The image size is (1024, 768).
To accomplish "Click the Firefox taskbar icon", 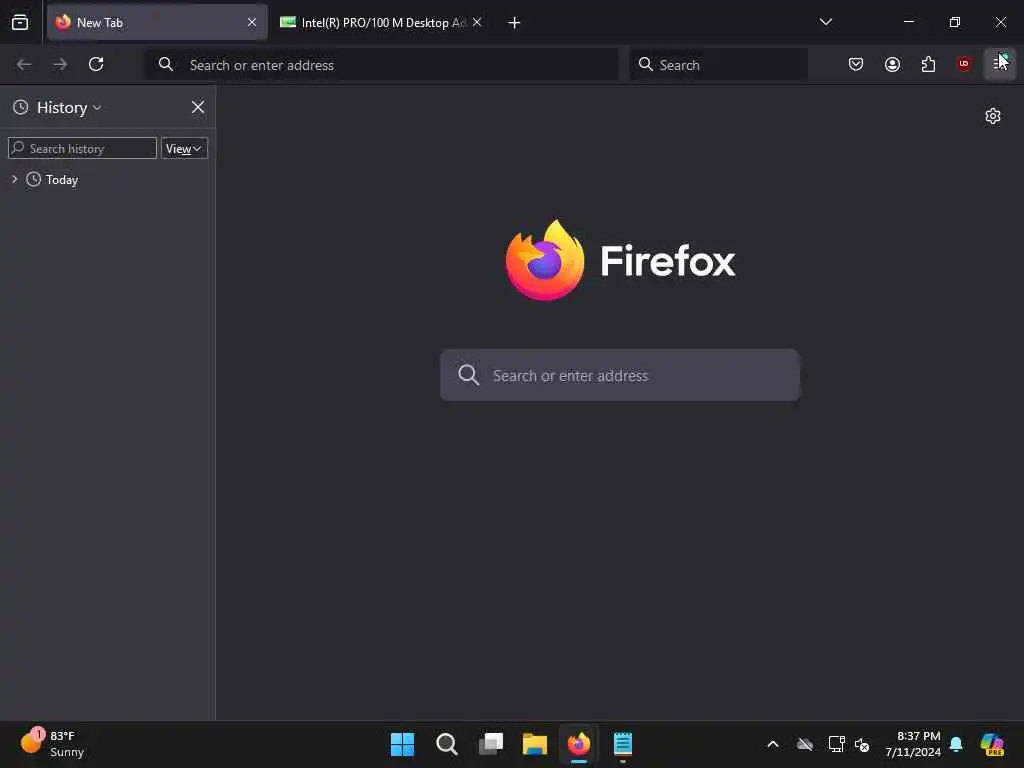I will [x=579, y=744].
